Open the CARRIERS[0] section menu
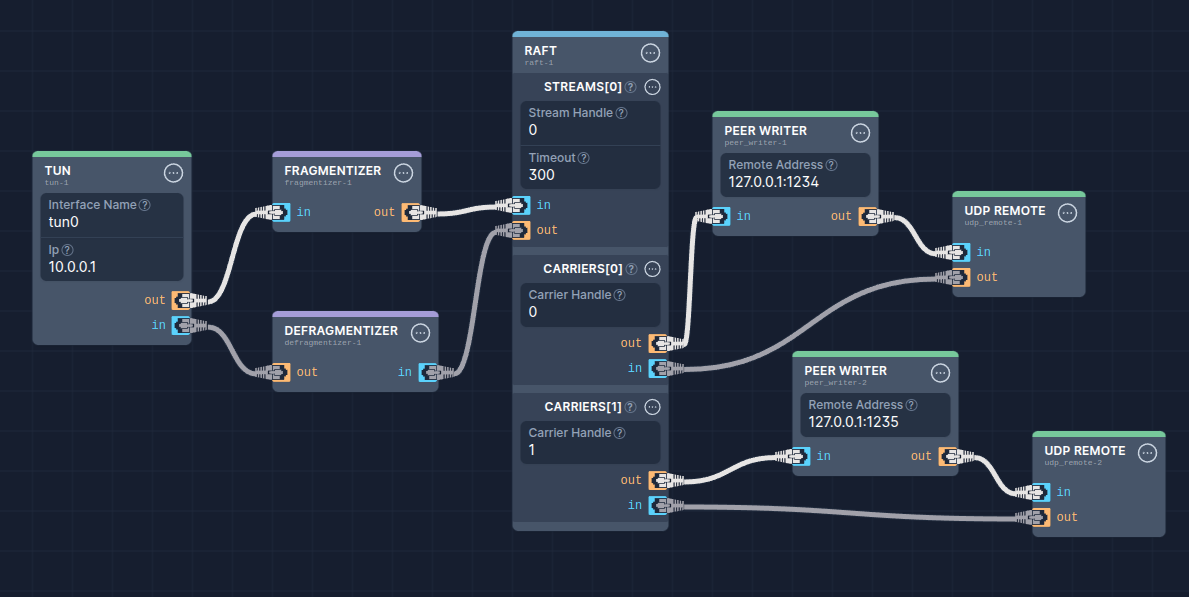The height and width of the screenshot is (597, 1189). pyautogui.click(x=652, y=268)
